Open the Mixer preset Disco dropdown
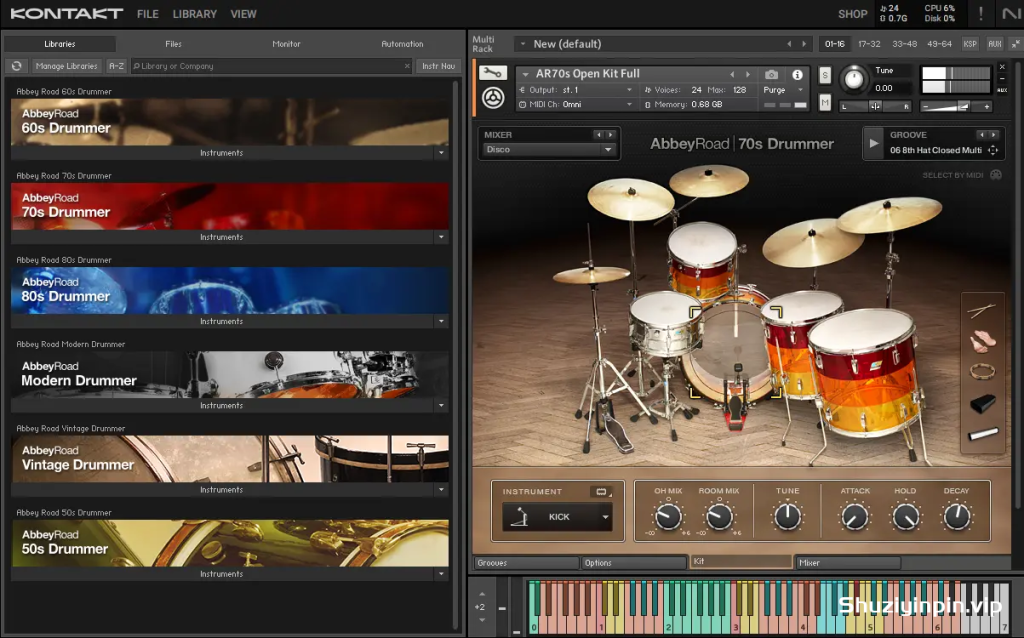Viewport: 1024px width, 638px height. pyautogui.click(x=549, y=150)
